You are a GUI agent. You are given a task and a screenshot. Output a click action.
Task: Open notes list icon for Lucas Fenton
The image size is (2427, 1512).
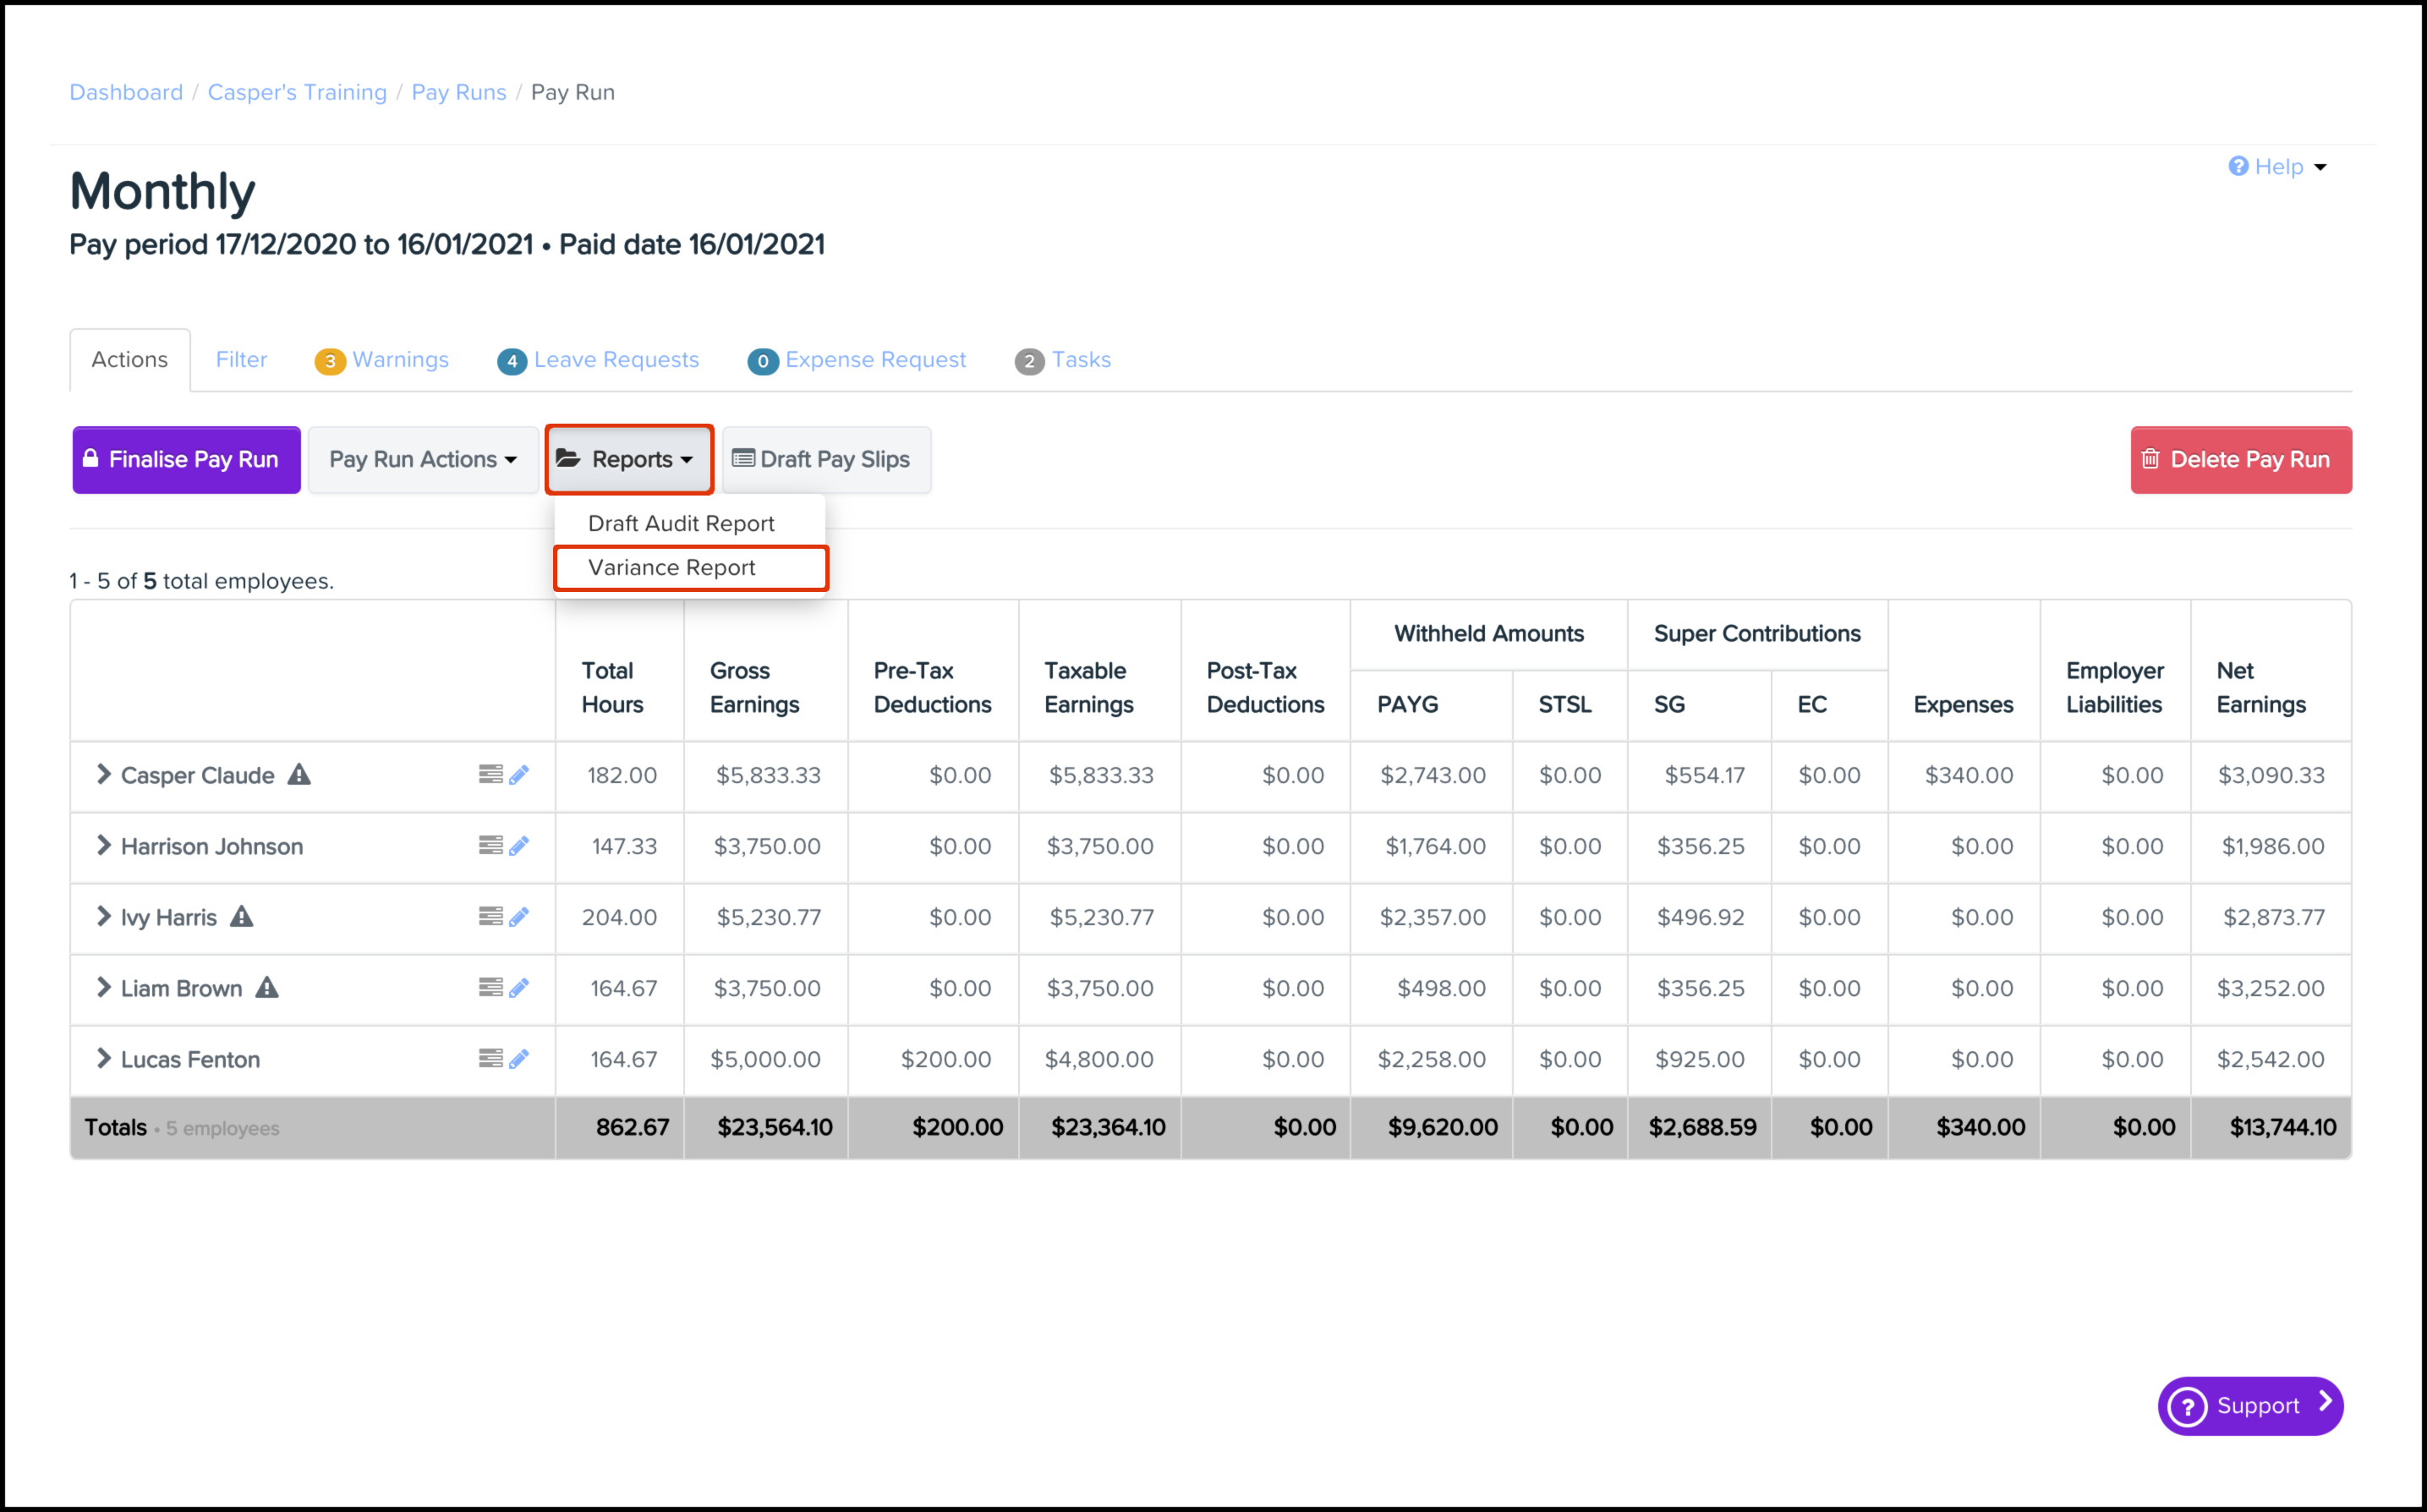490,1059
